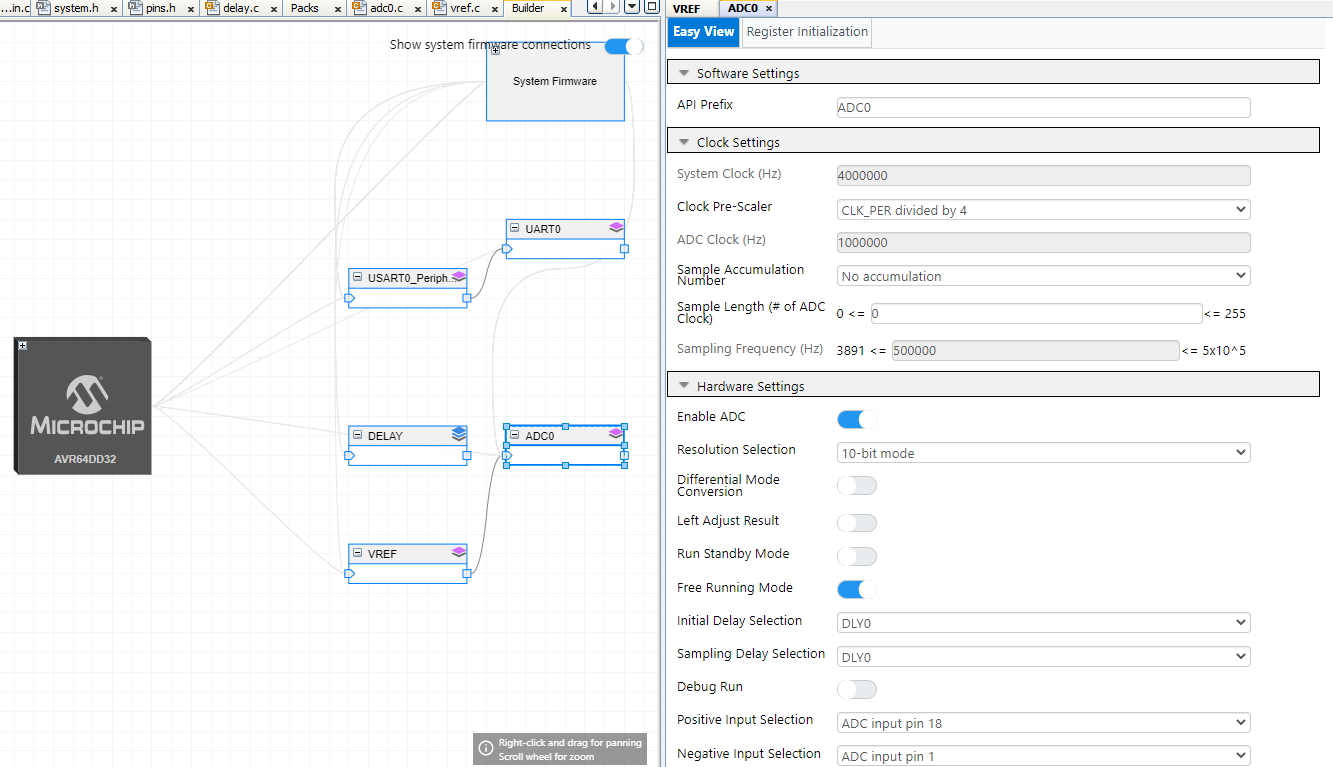Open Positive Input Selection dropdown

click(x=1043, y=723)
